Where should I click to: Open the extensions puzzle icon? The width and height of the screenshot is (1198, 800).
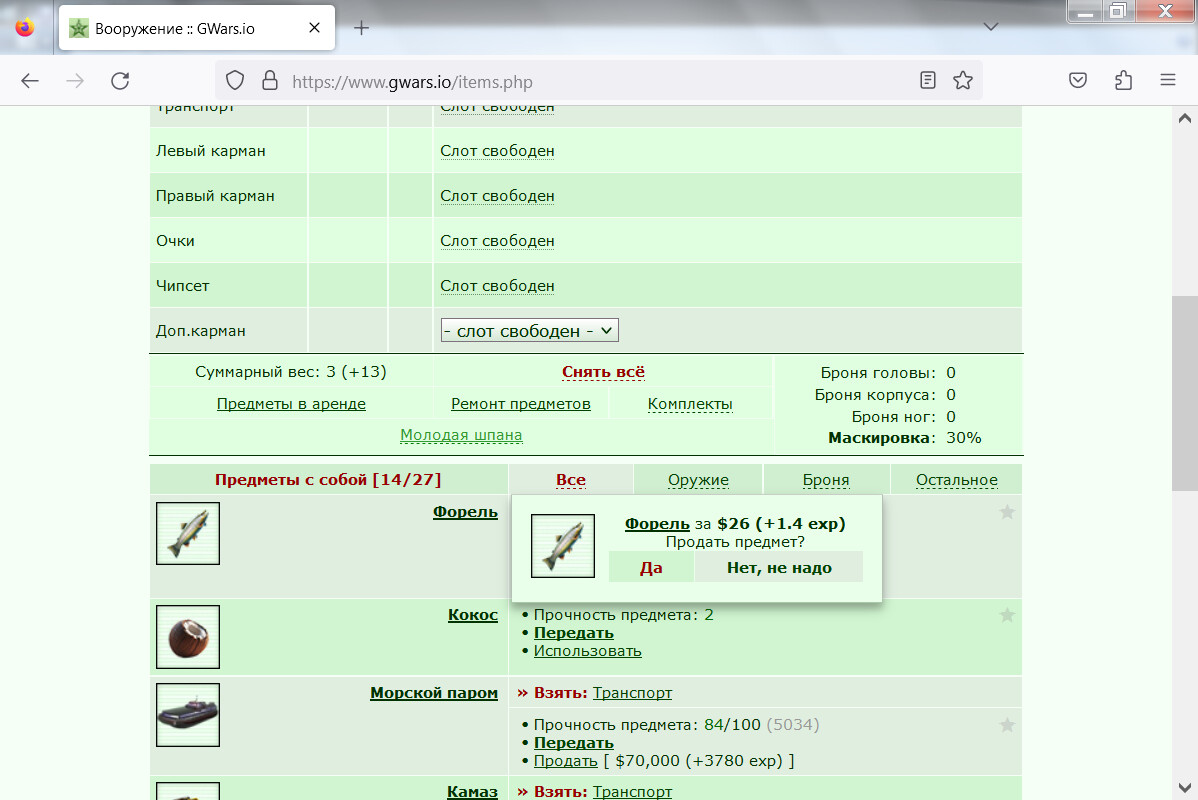coord(1123,80)
